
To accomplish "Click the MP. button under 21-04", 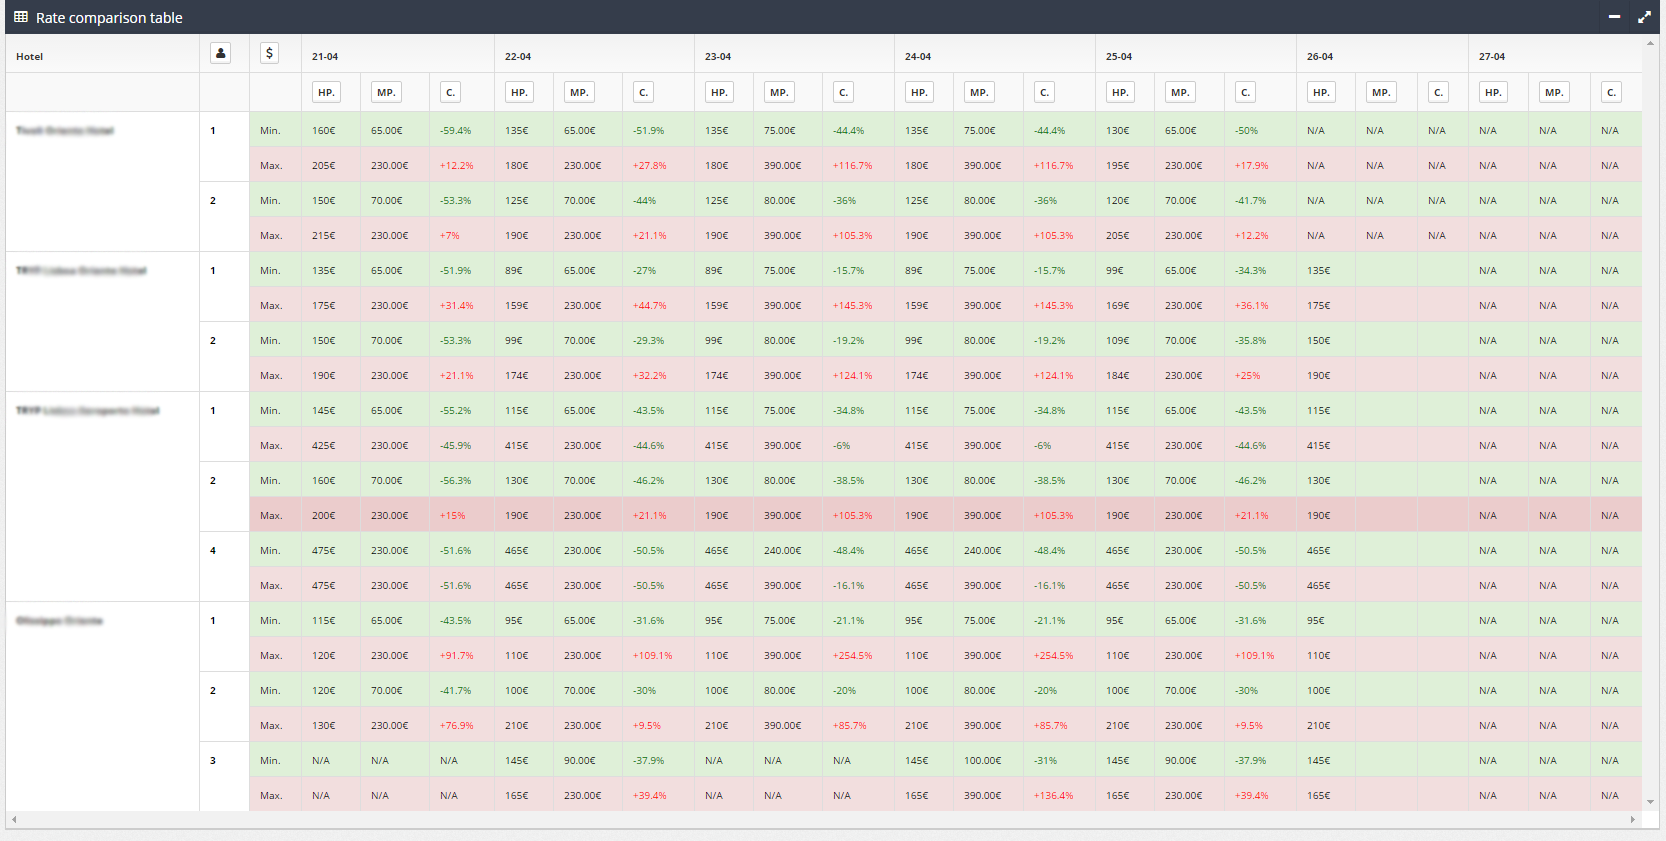I will pos(386,92).
